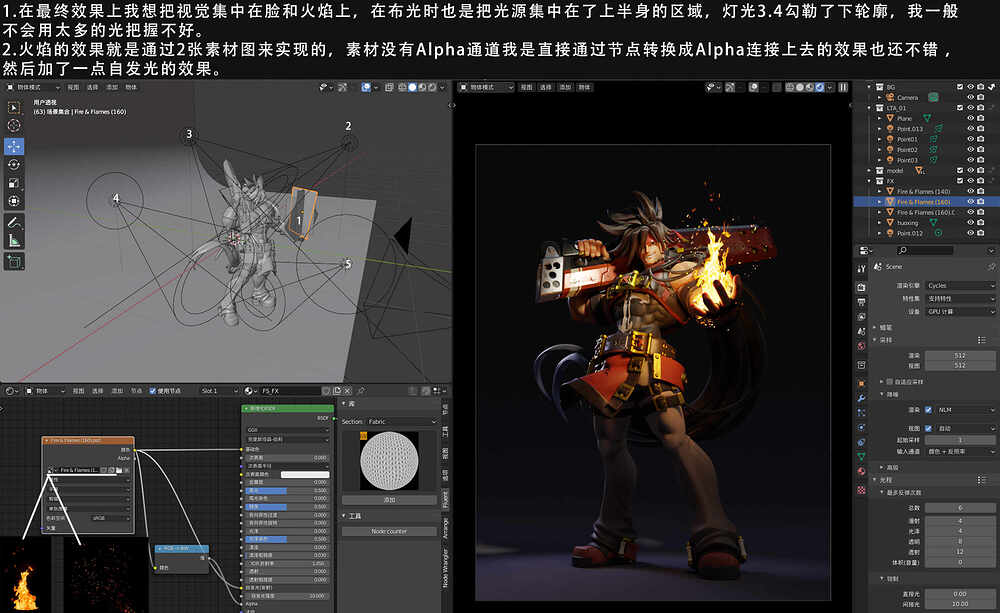Open the Material properties tab

pyautogui.click(x=862, y=471)
